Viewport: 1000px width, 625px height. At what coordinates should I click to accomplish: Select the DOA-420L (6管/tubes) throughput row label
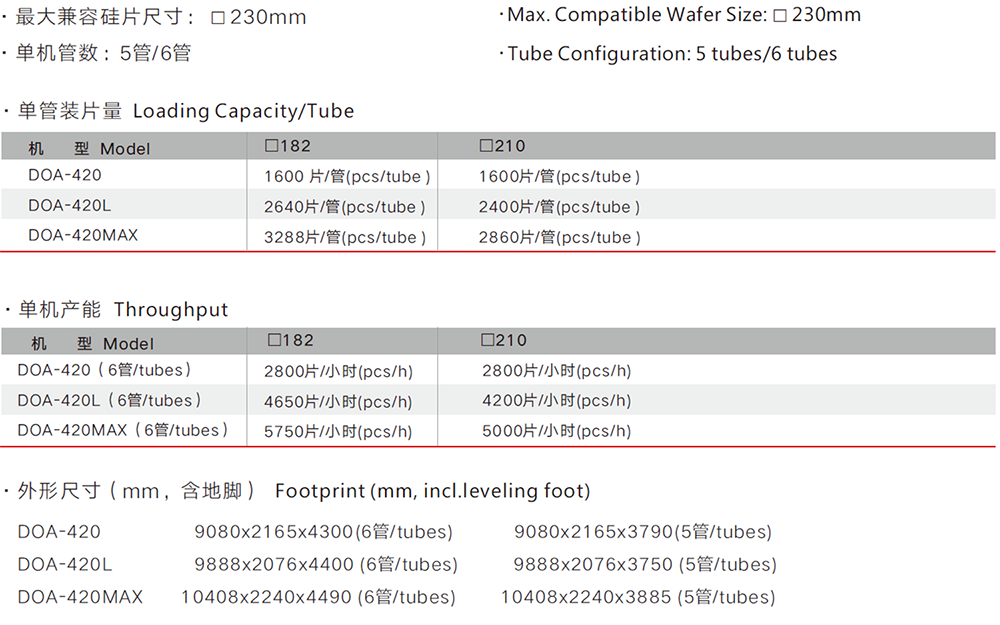coord(110,400)
